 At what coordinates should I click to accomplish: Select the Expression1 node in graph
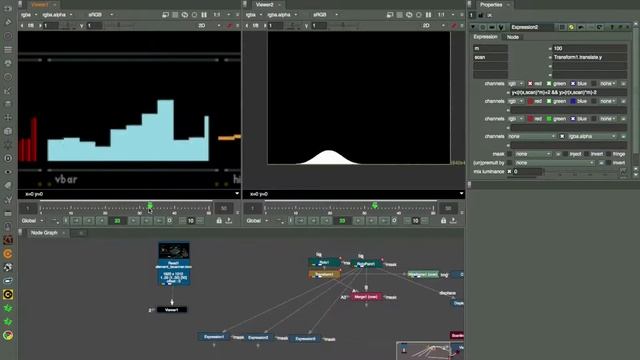pyautogui.click(x=214, y=337)
